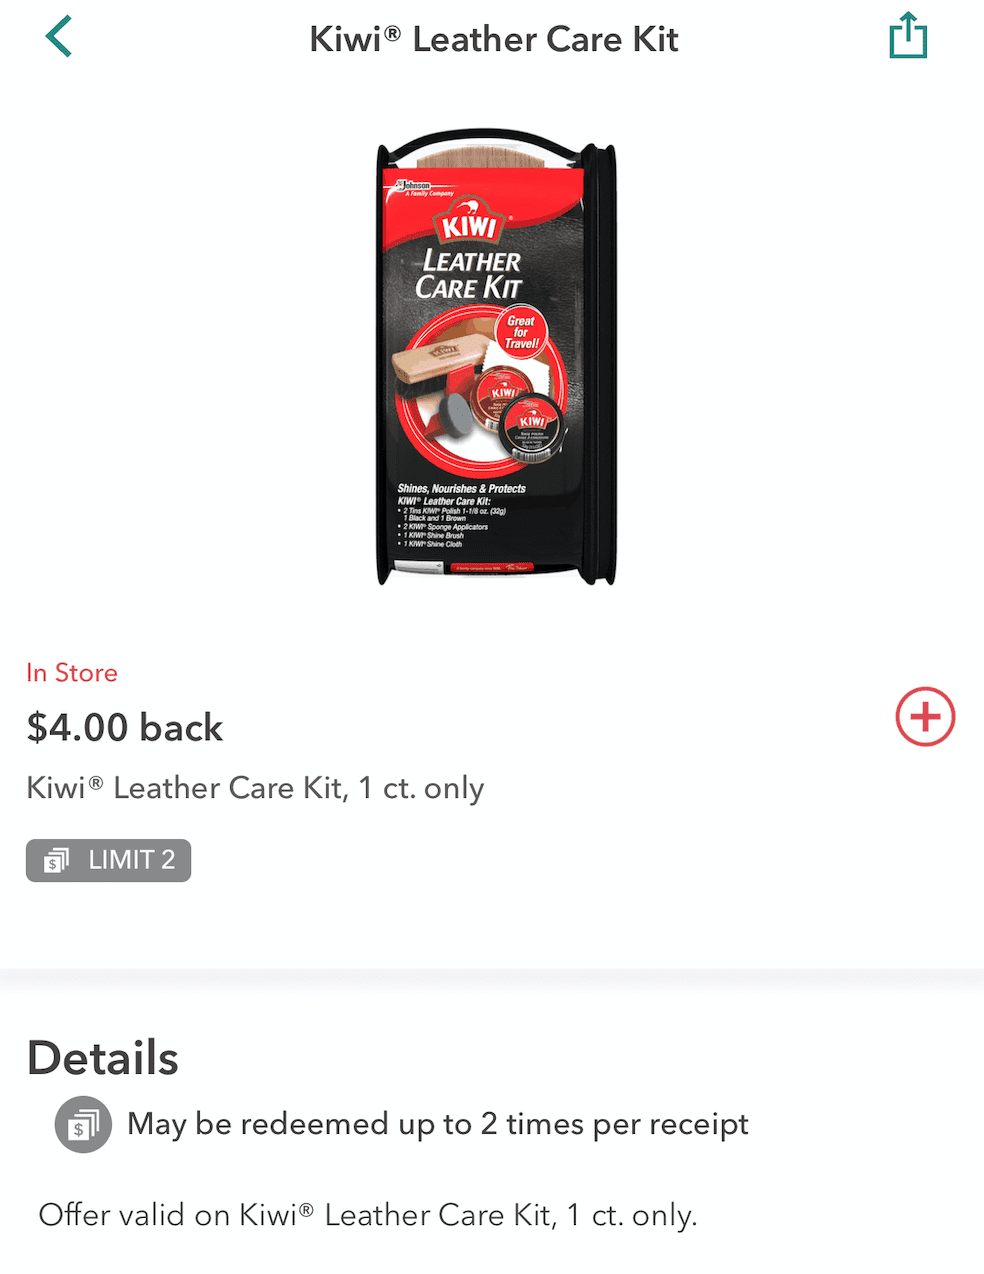This screenshot has height=1274, width=984.
Task: Select the In Store label
Action: (x=72, y=673)
